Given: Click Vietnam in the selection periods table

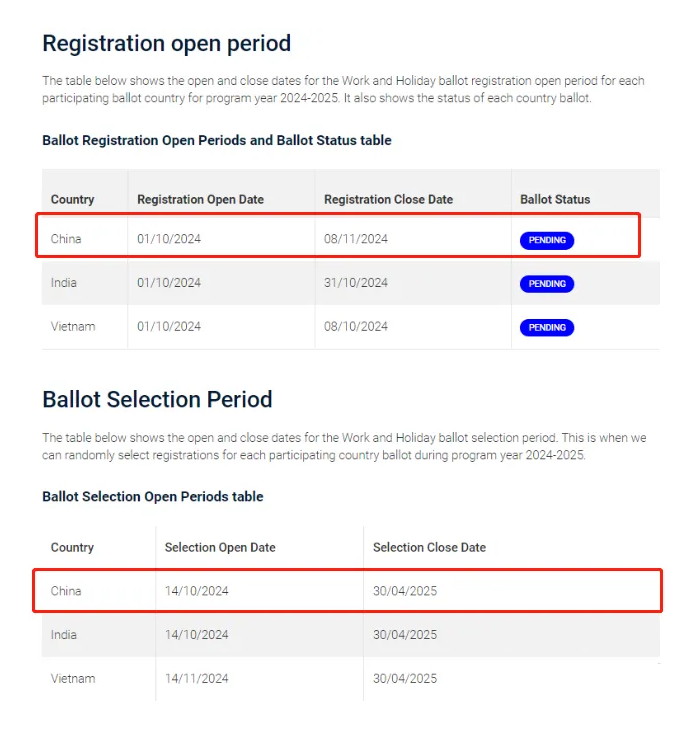Looking at the screenshot, I should click(x=73, y=678).
